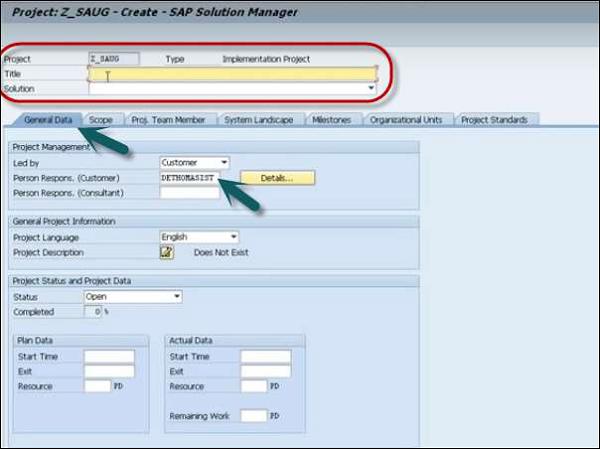This screenshot has width=600, height=449.
Task: Open the Project Language dropdown
Action: [199, 237]
